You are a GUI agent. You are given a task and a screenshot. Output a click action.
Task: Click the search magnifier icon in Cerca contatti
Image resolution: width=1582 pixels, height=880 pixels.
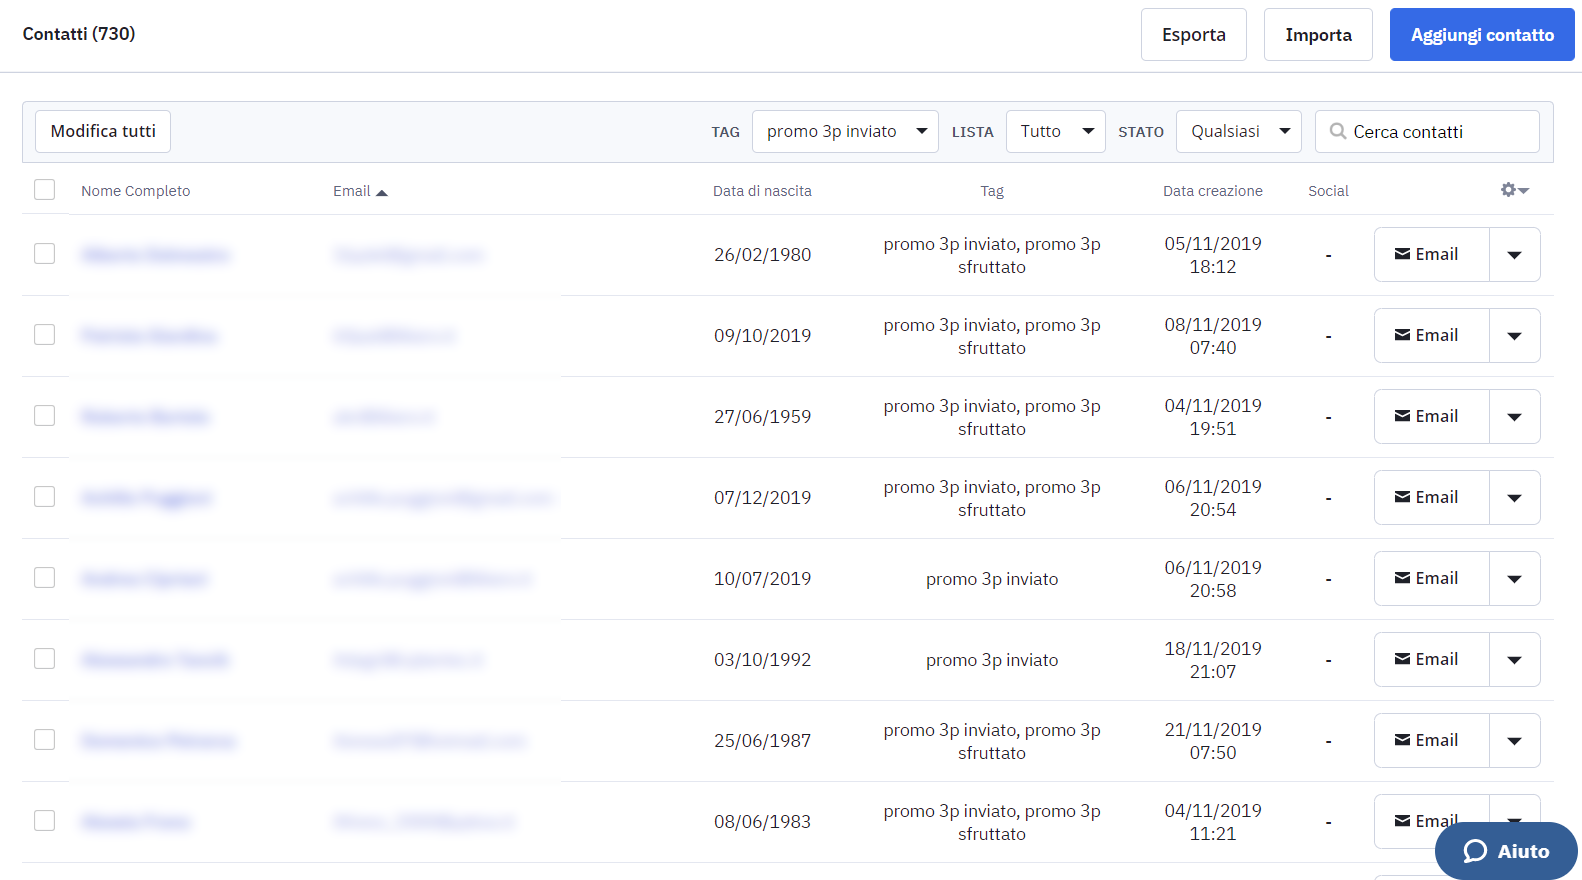pyautogui.click(x=1337, y=131)
